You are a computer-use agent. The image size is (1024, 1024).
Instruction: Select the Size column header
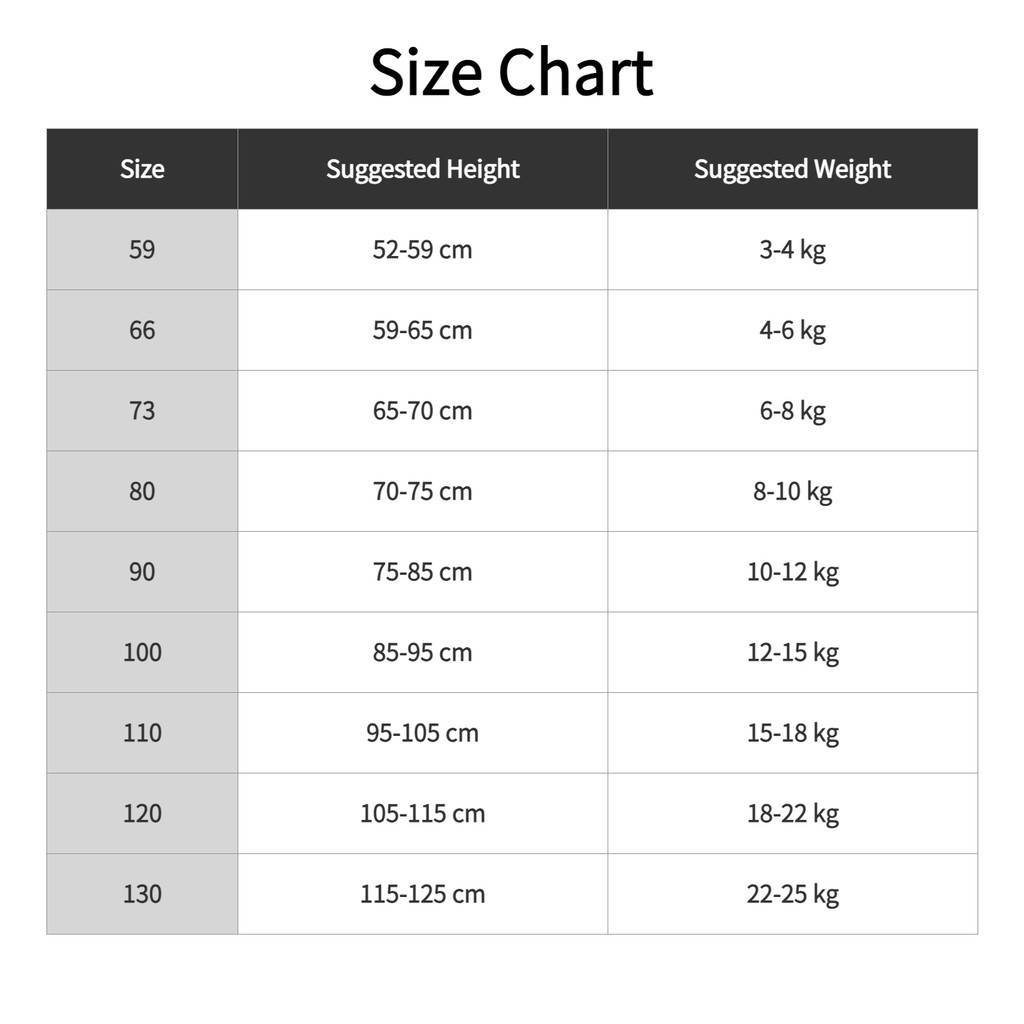point(142,169)
